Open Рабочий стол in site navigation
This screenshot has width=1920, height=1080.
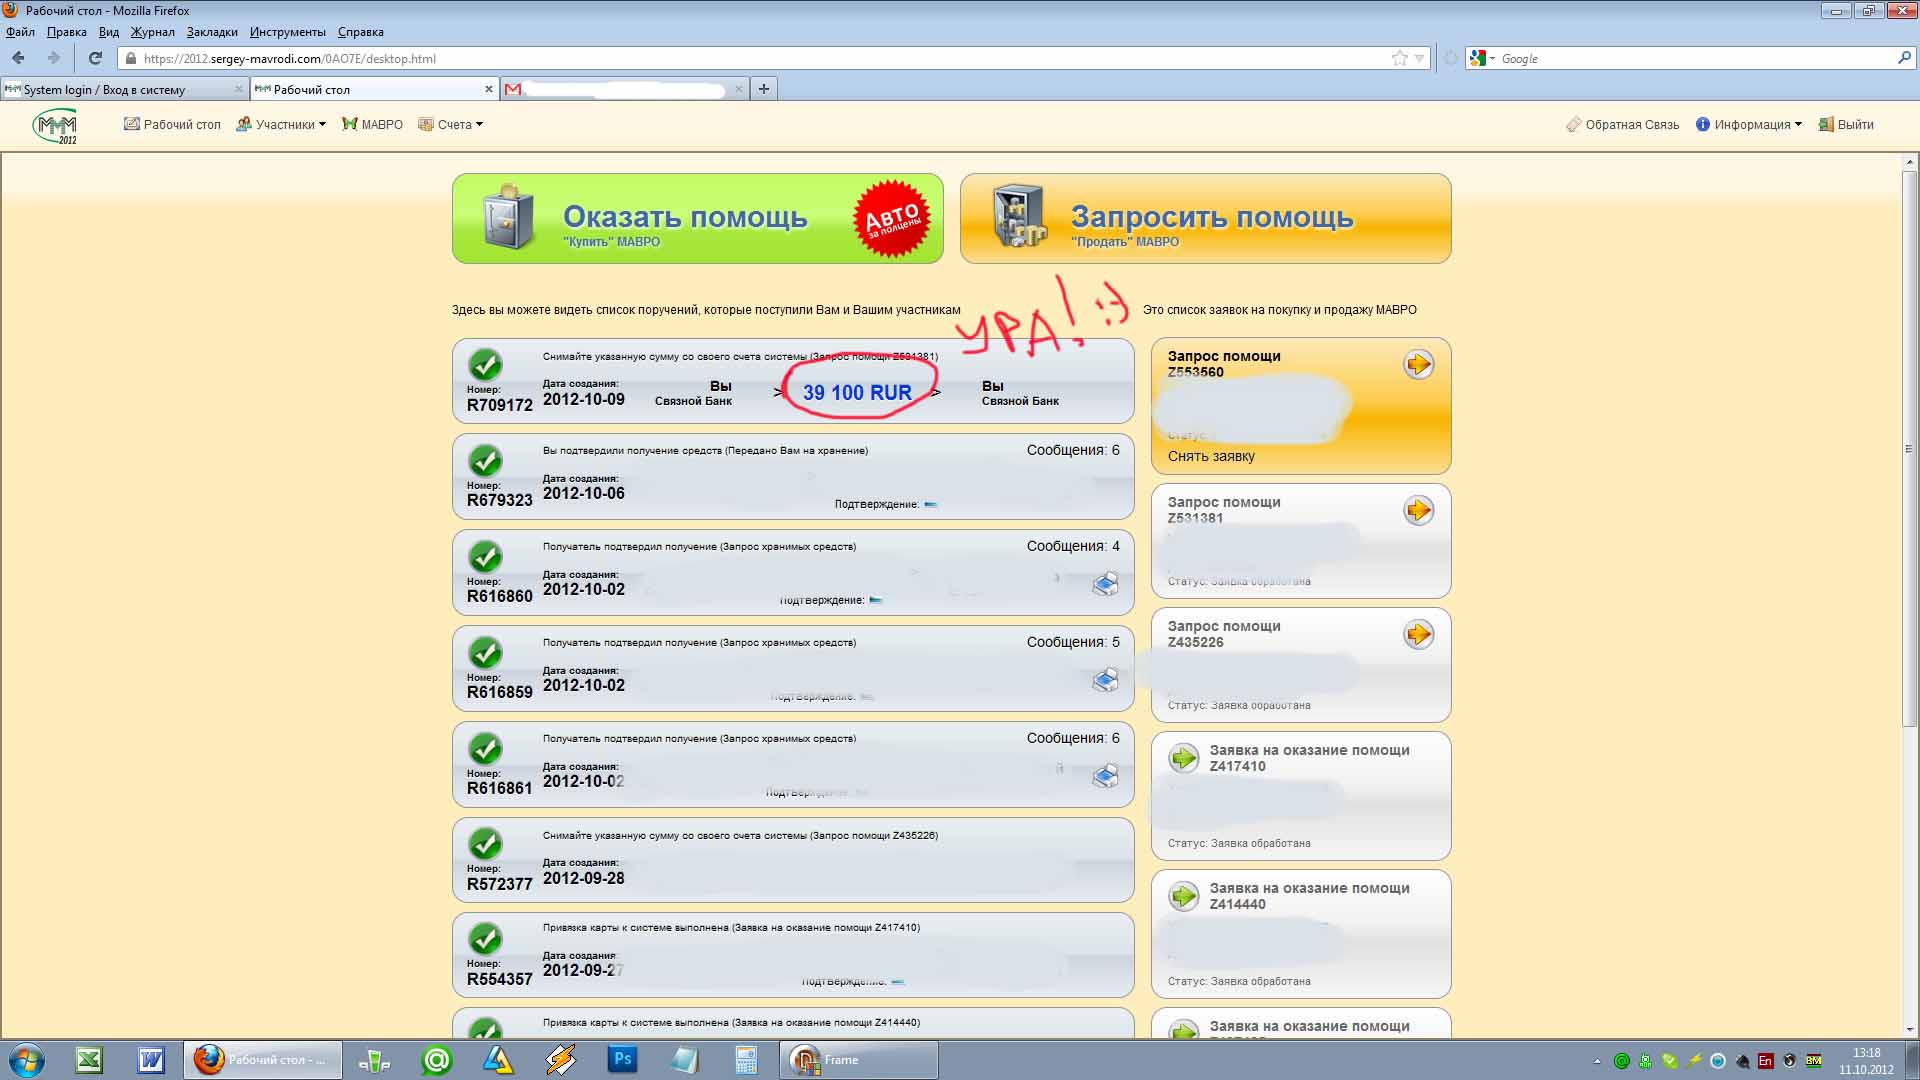[x=172, y=125]
